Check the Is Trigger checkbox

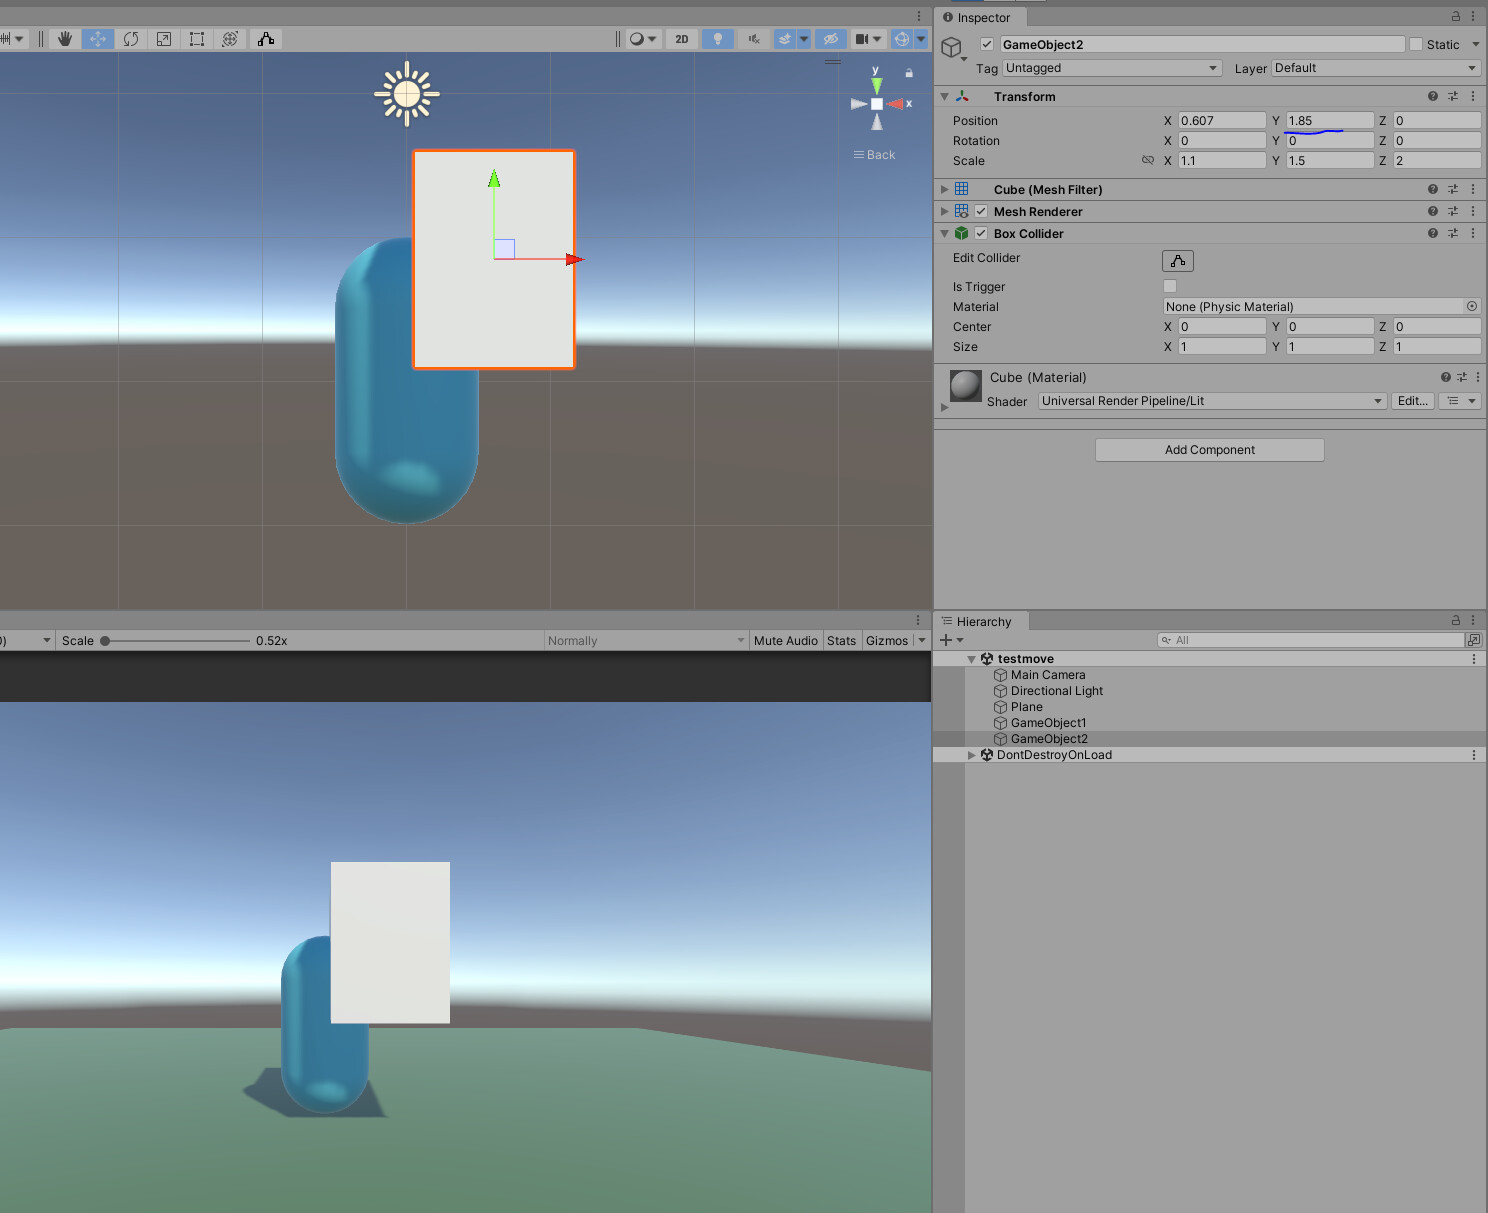(x=1169, y=286)
